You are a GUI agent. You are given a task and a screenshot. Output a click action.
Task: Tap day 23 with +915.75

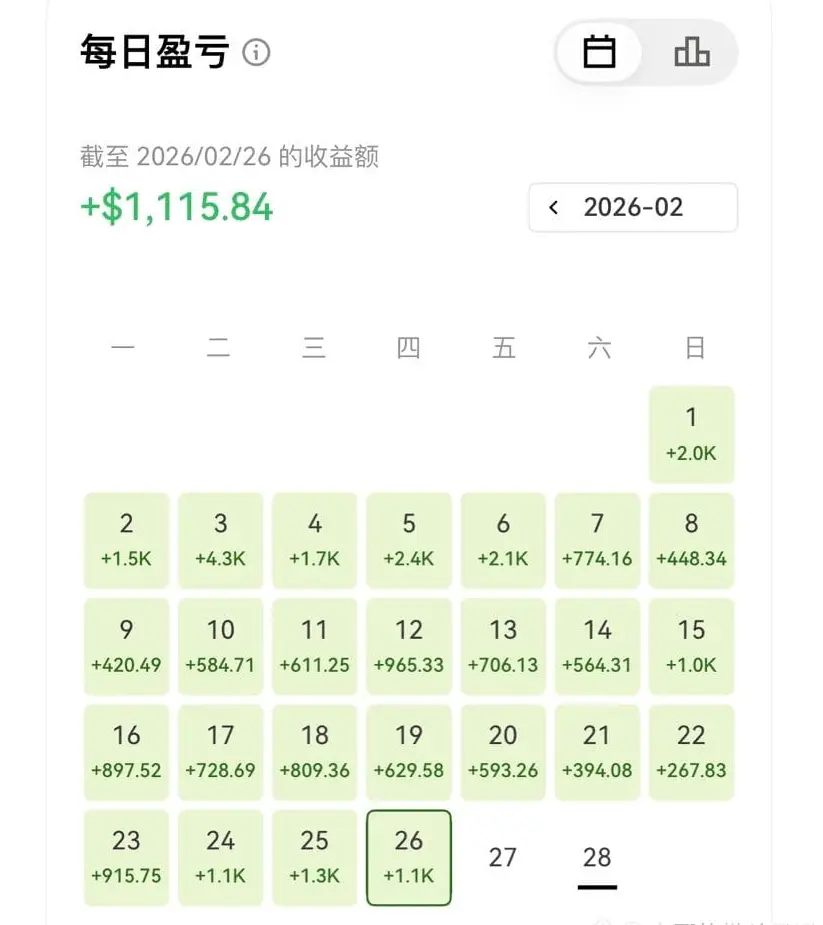tap(126, 858)
